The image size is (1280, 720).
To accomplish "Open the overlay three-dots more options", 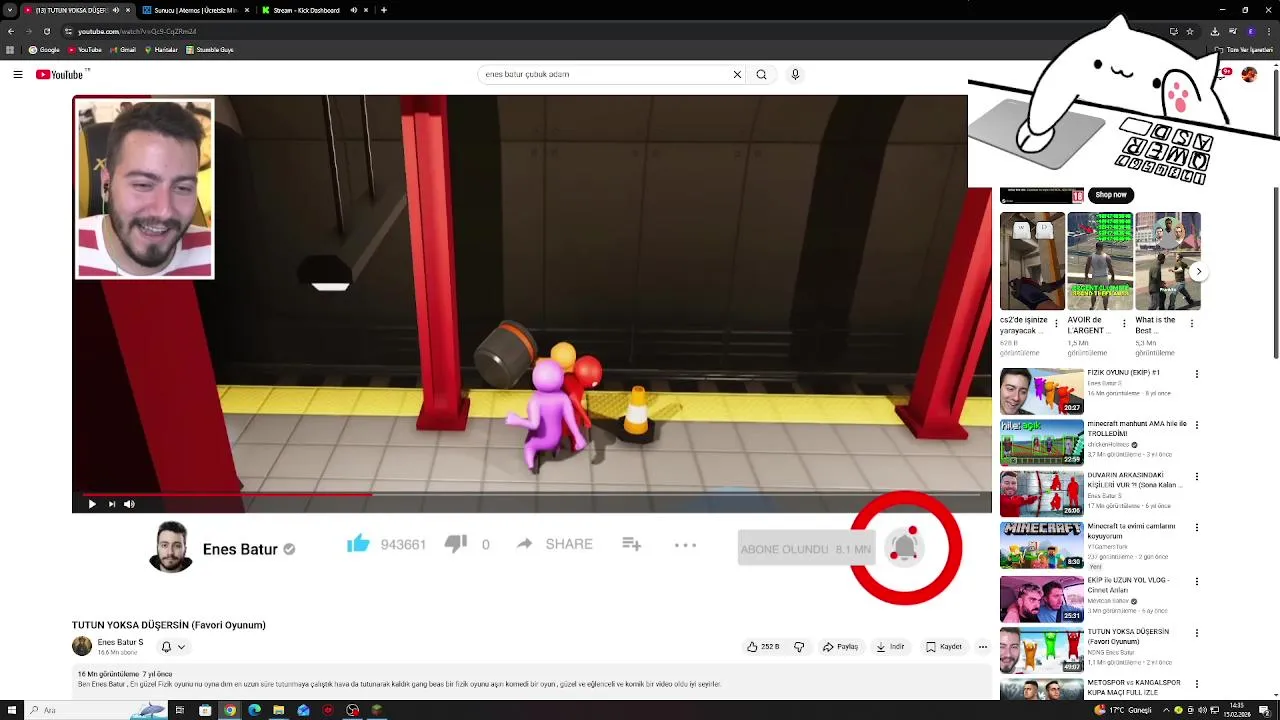I will coord(685,545).
